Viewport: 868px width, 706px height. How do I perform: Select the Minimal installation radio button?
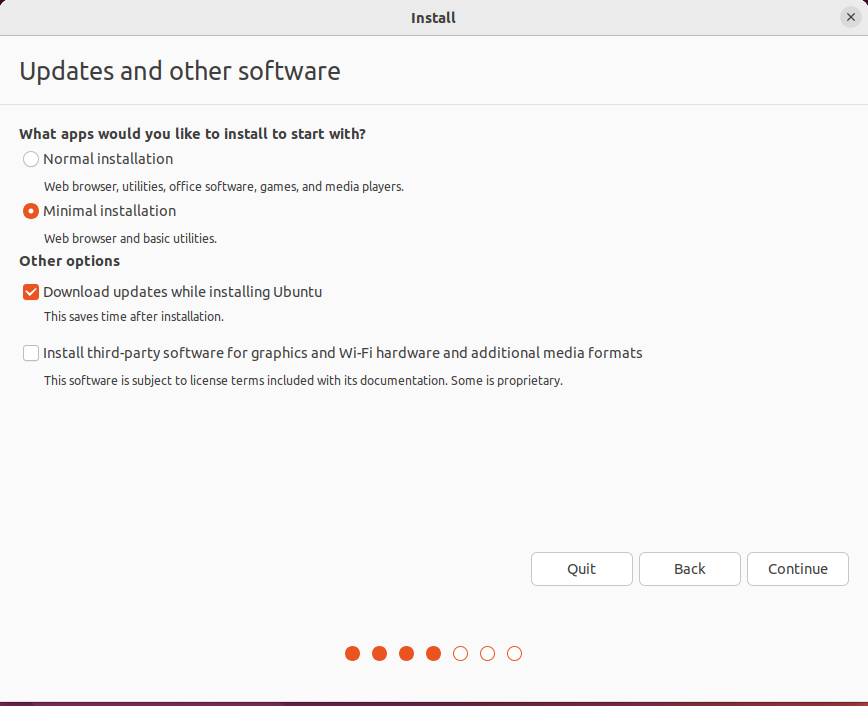pyautogui.click(x=30, y=212)
